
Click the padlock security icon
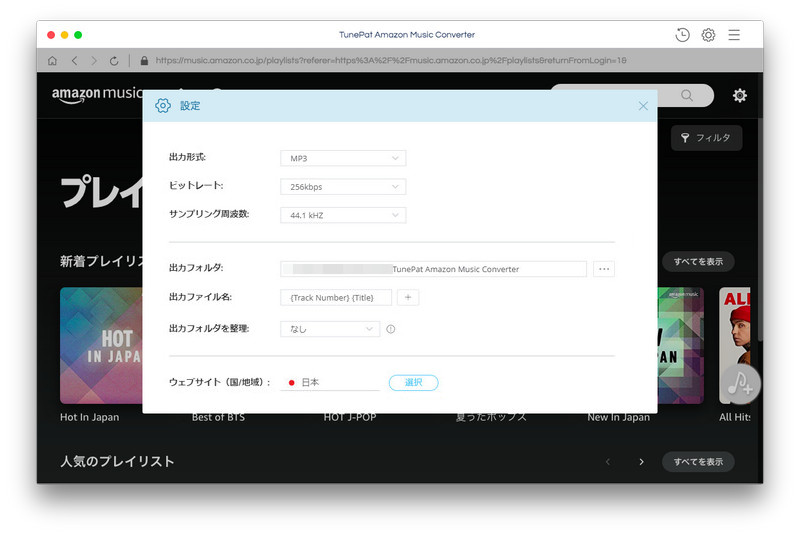[144, 60]
